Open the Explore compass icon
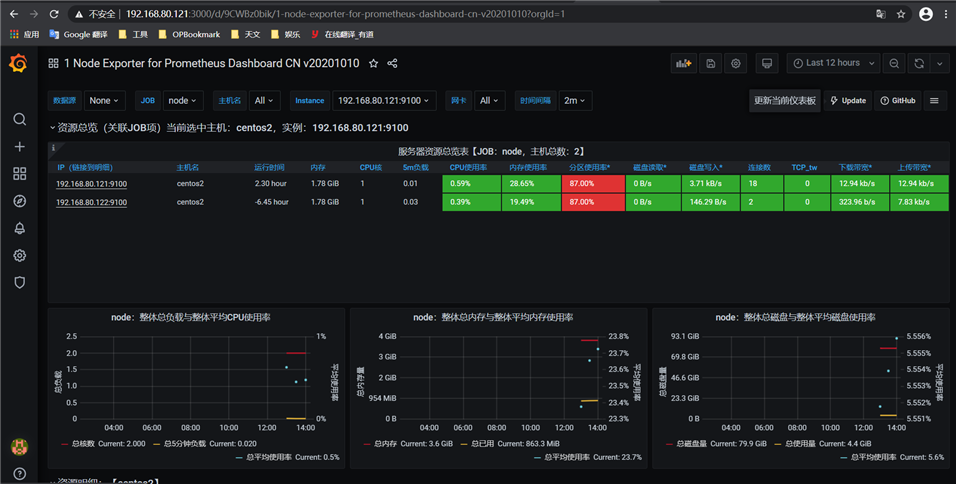The height and width of the screenshot is (484, 956). coord(19,201)
